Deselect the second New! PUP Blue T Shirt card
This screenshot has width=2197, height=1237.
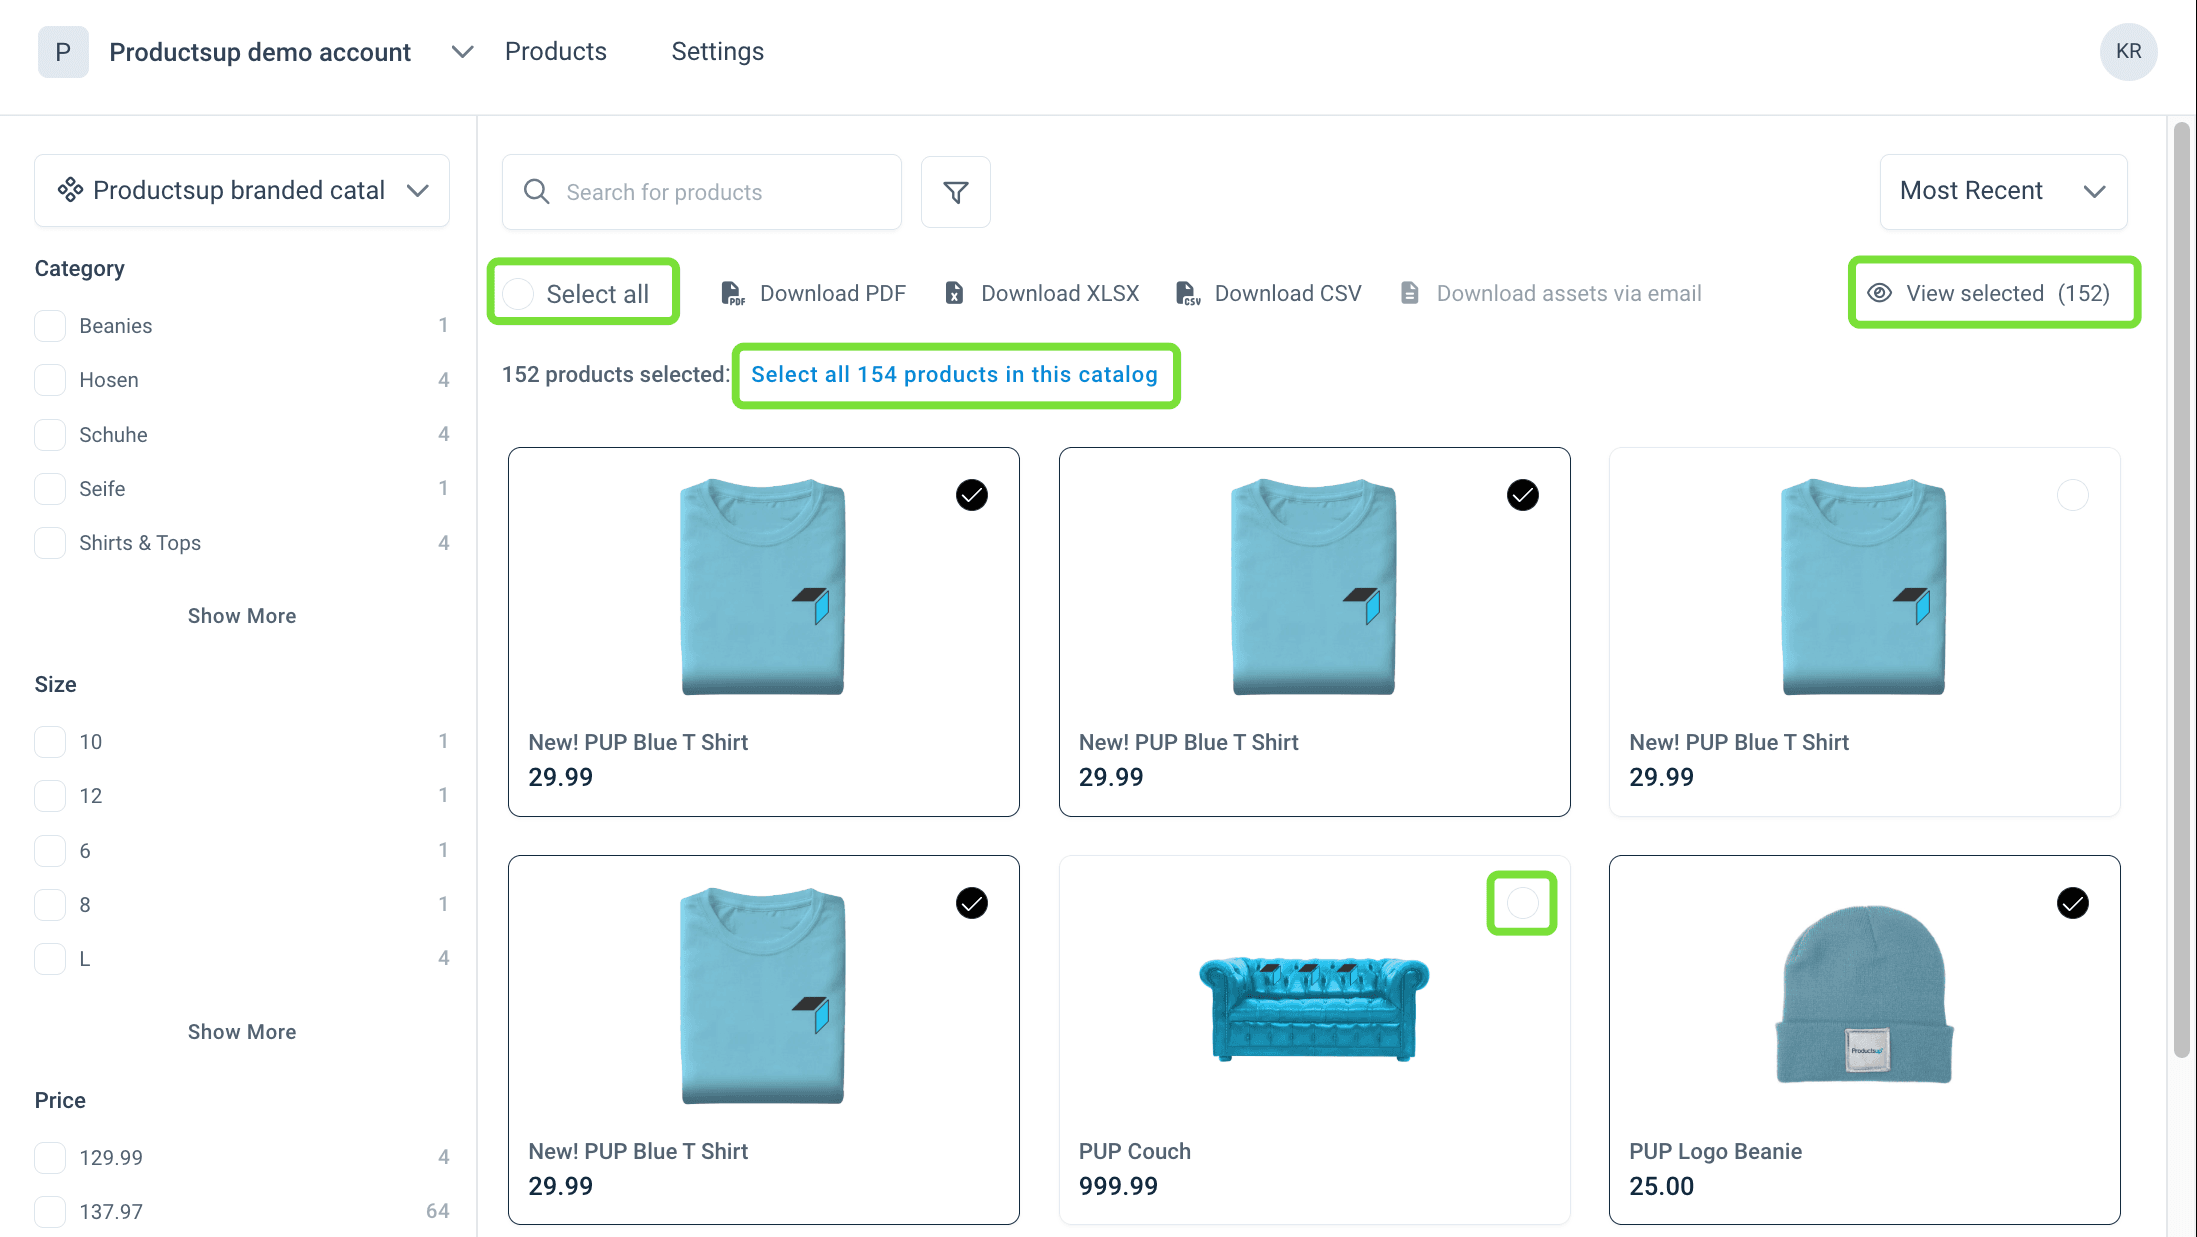pos(1522,495)
